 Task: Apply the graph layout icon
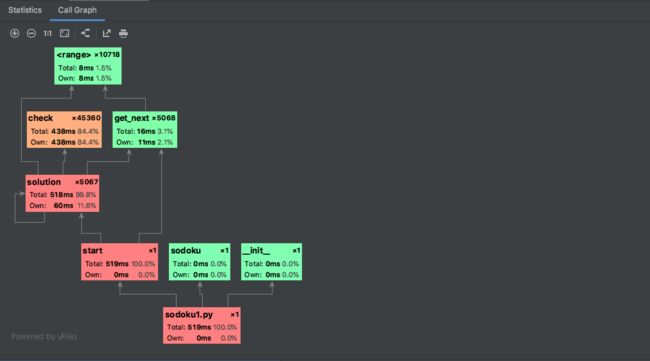(85, 34)
